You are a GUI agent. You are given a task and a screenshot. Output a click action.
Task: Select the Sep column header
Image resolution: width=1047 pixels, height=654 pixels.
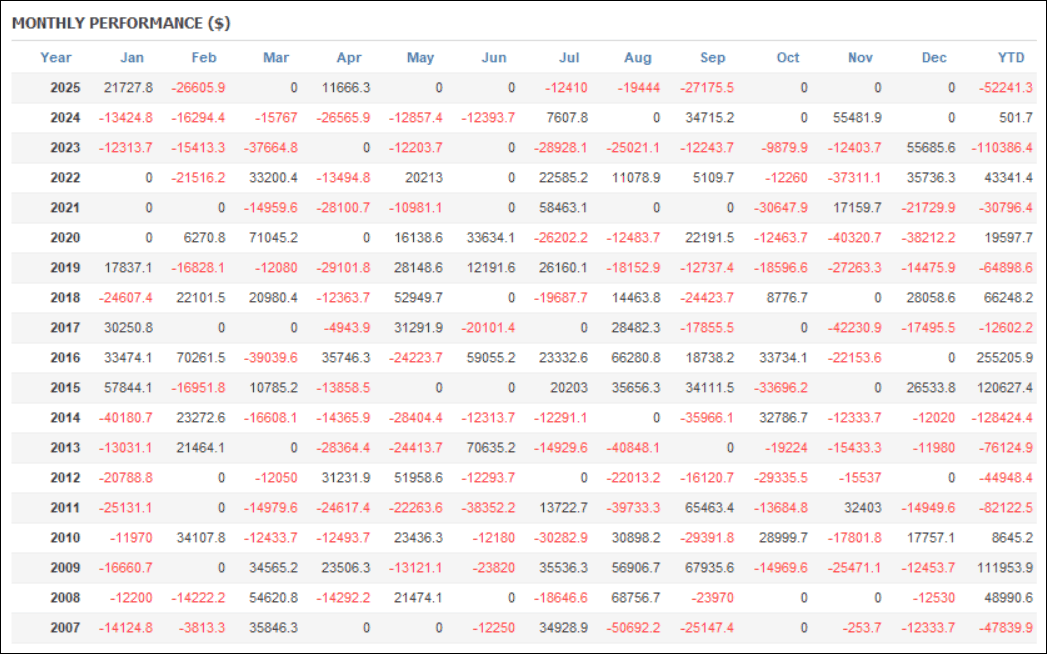click(714, 57)
